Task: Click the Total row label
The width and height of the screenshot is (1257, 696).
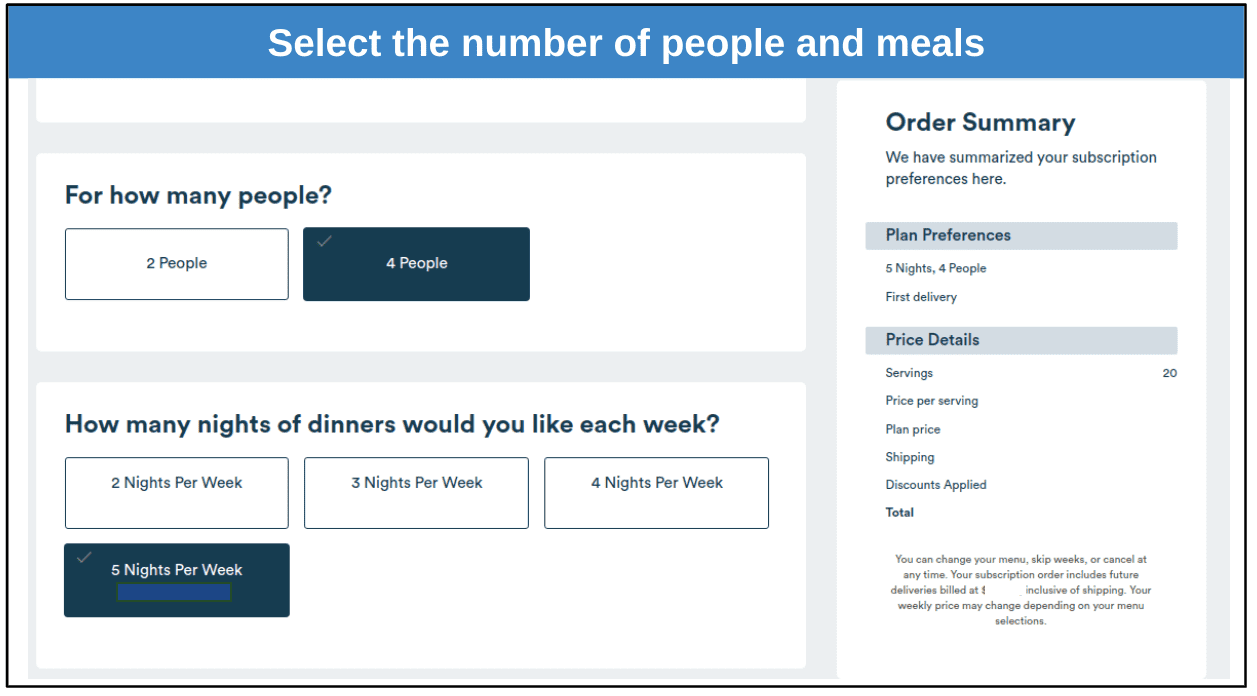Action: click(900, 512)
